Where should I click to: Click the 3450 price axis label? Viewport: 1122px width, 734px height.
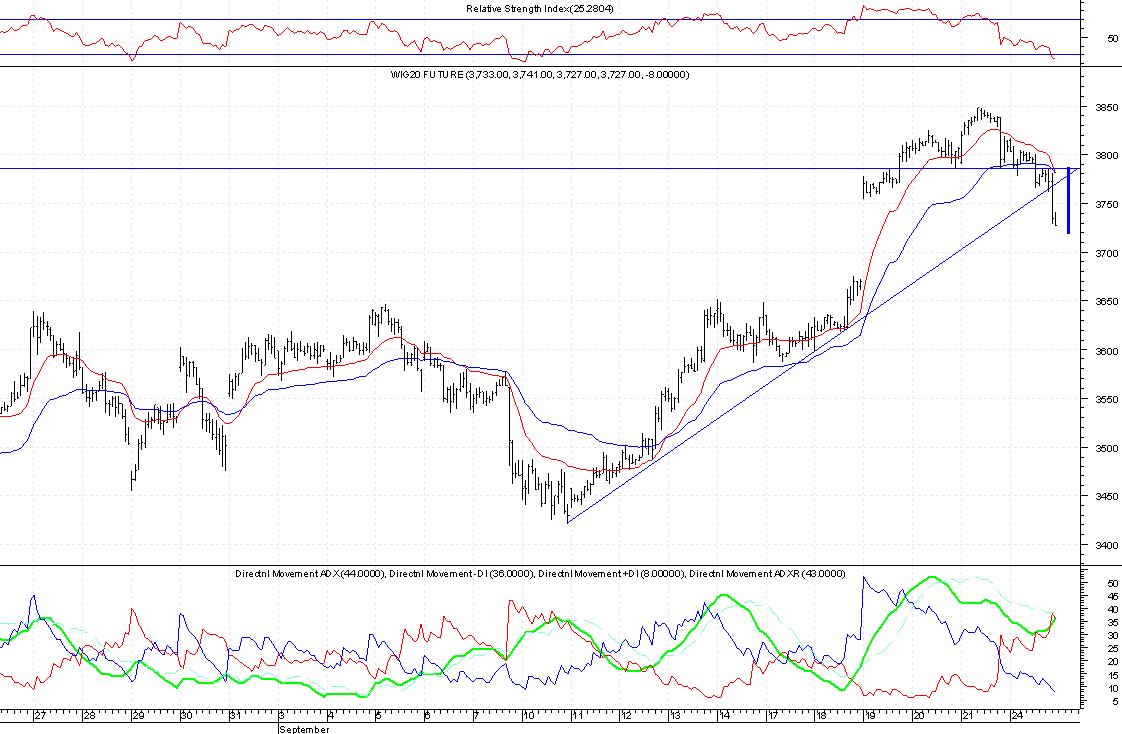(x=1107, y=496)
